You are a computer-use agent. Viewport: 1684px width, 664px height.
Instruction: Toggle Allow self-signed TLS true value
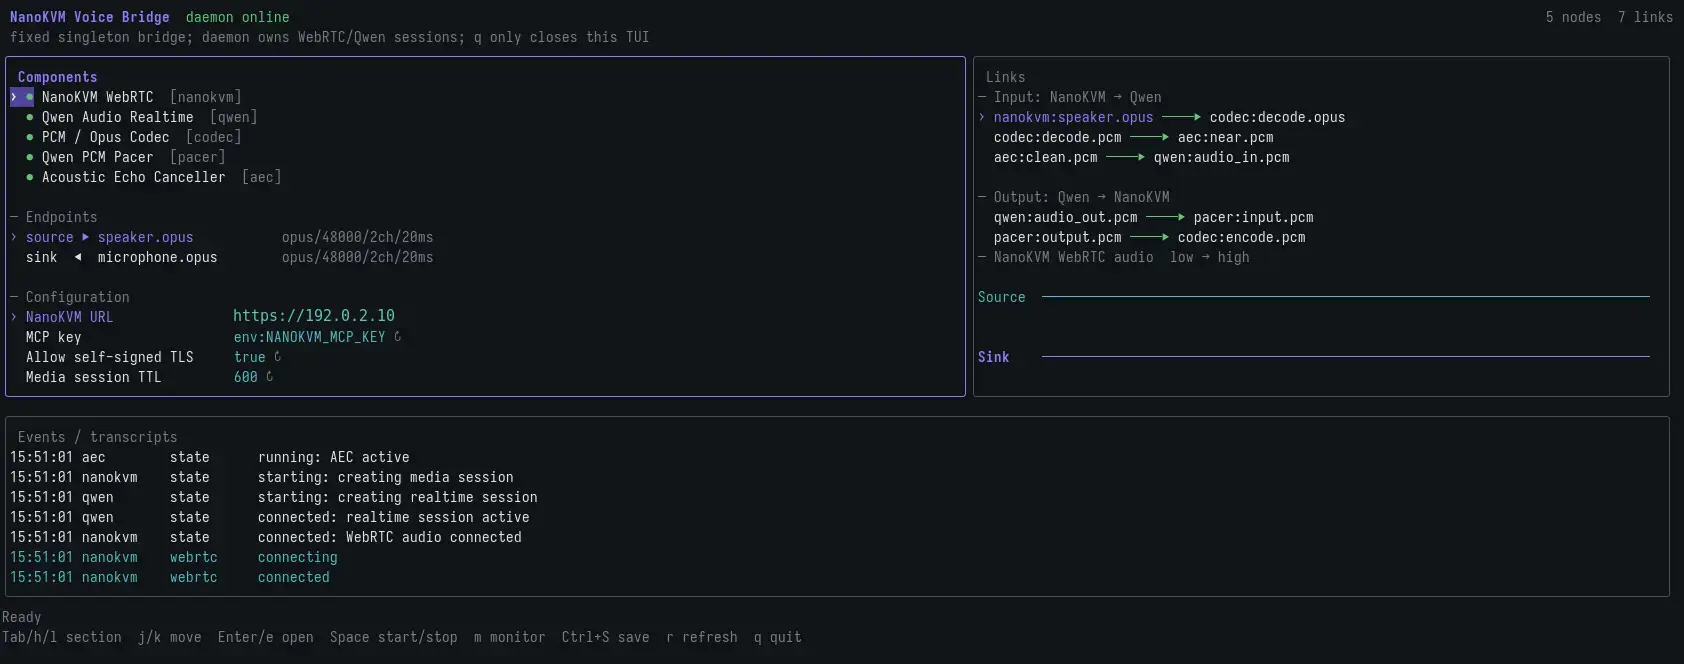click(250, 357)
